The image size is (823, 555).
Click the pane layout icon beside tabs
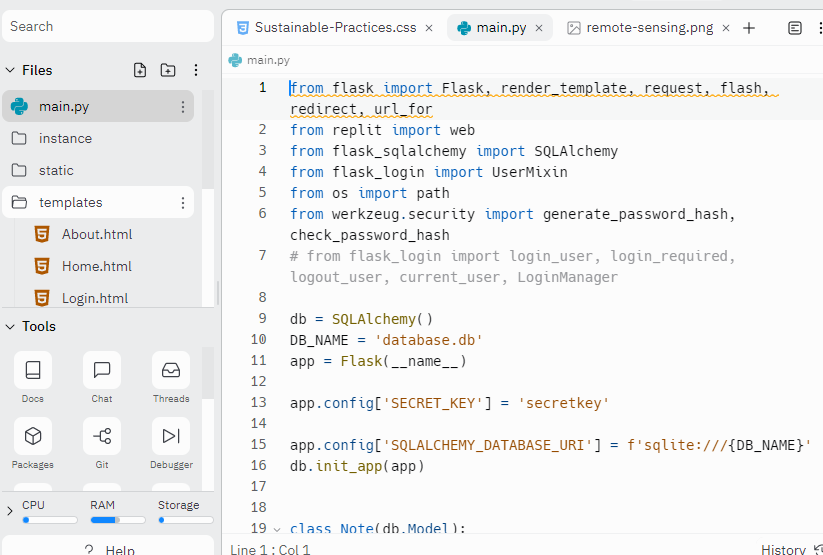point(795,28)
